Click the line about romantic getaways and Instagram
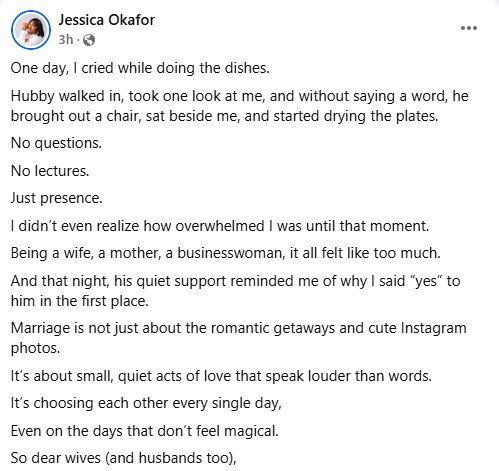 click(239, 328)
